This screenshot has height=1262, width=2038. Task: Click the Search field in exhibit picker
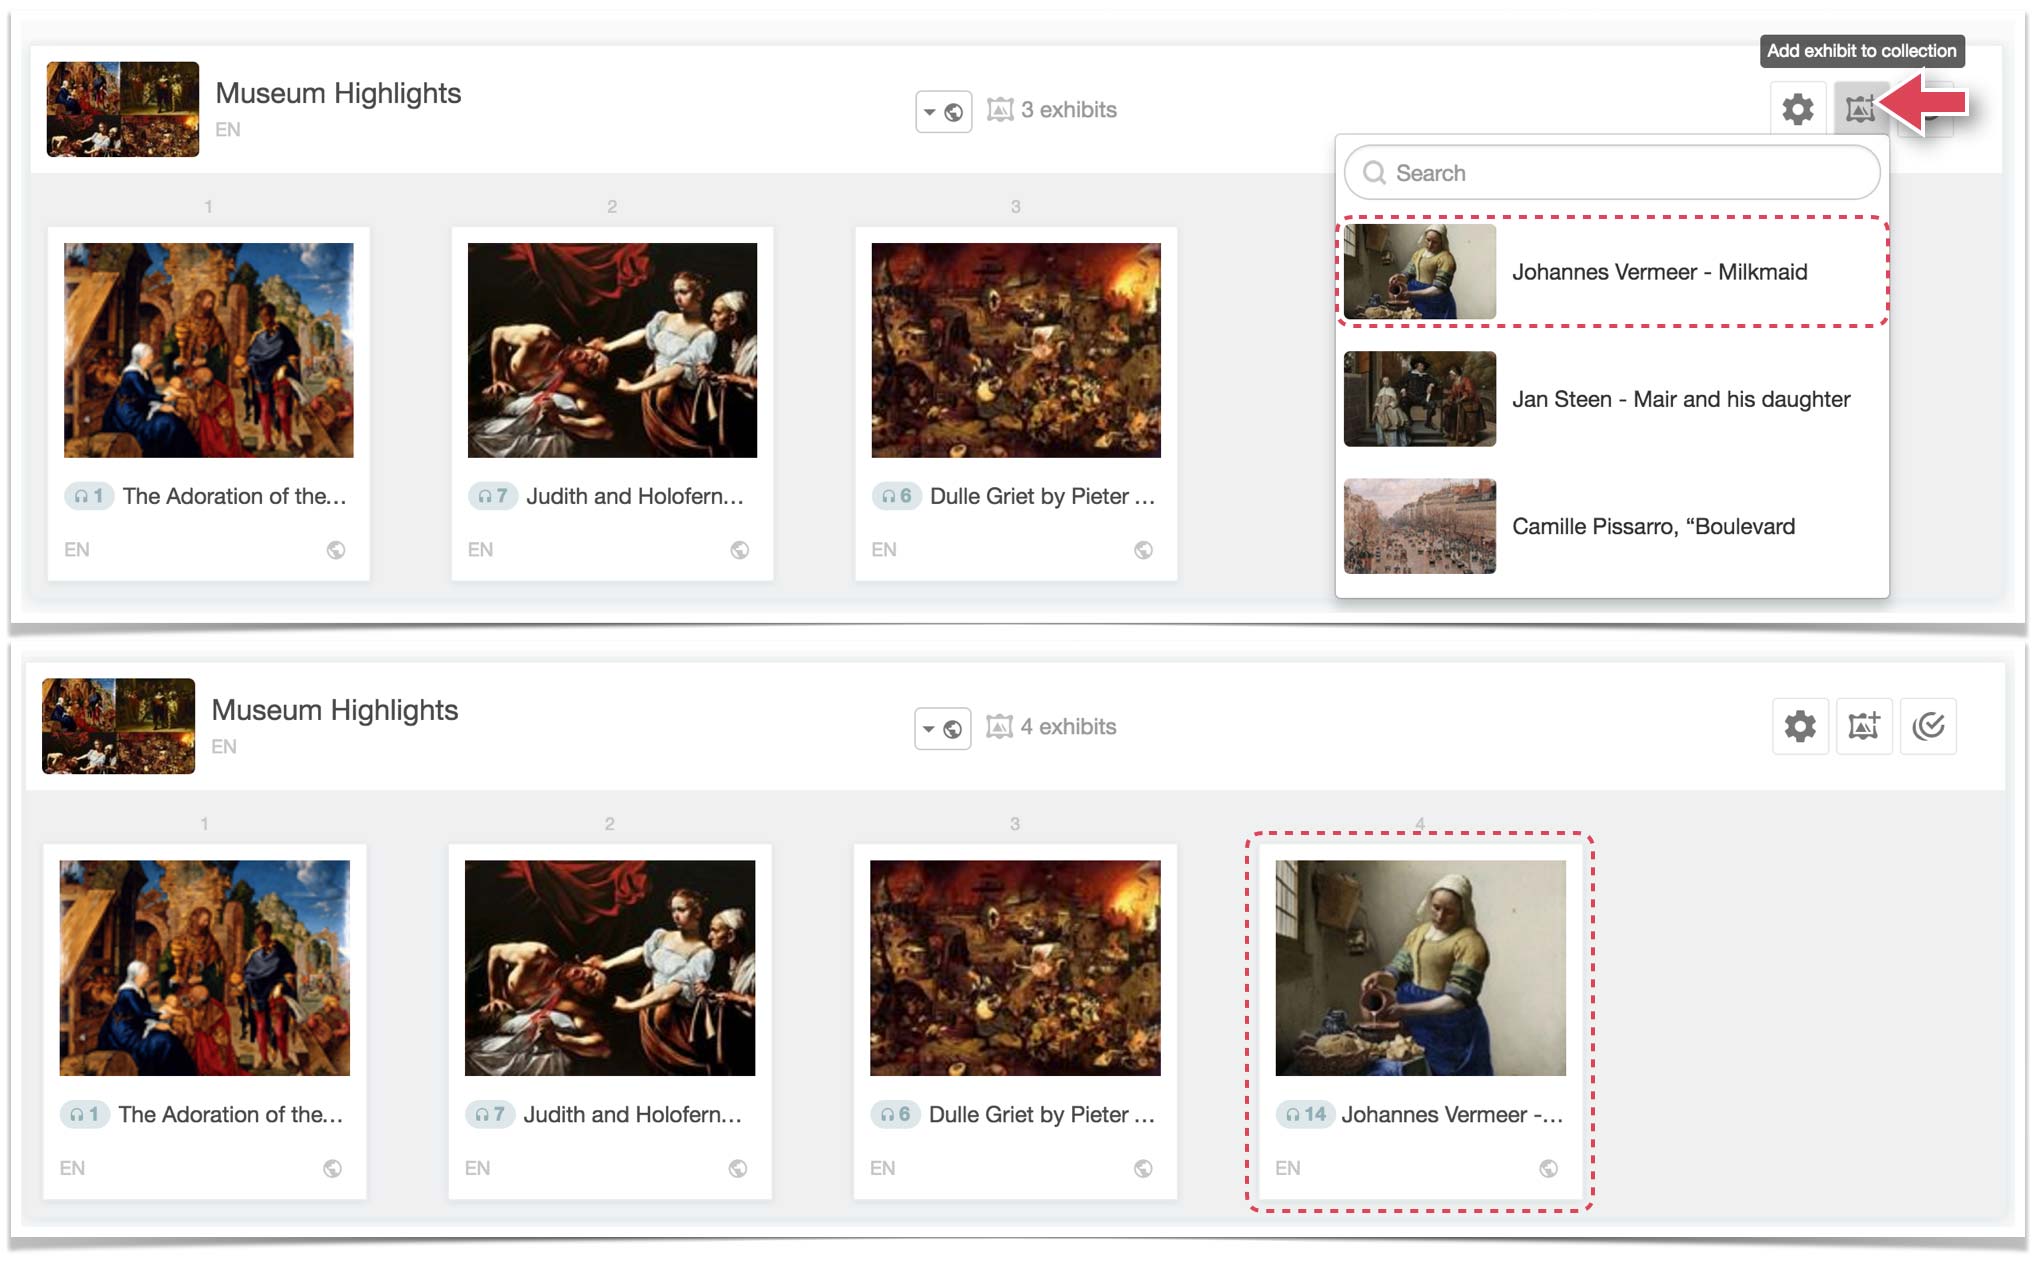tap(1612, 173)
